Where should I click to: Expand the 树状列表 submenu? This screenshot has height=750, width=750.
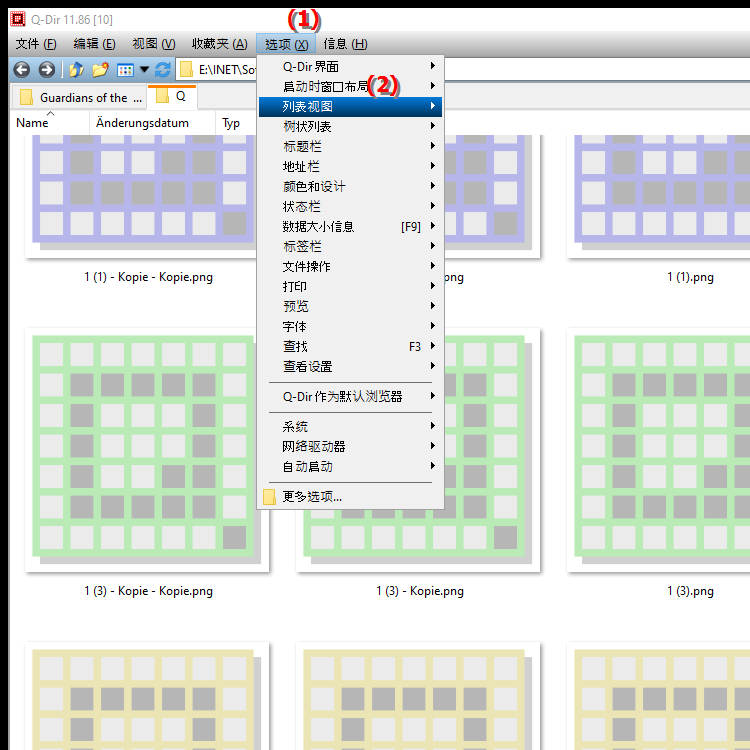(350, 127)
